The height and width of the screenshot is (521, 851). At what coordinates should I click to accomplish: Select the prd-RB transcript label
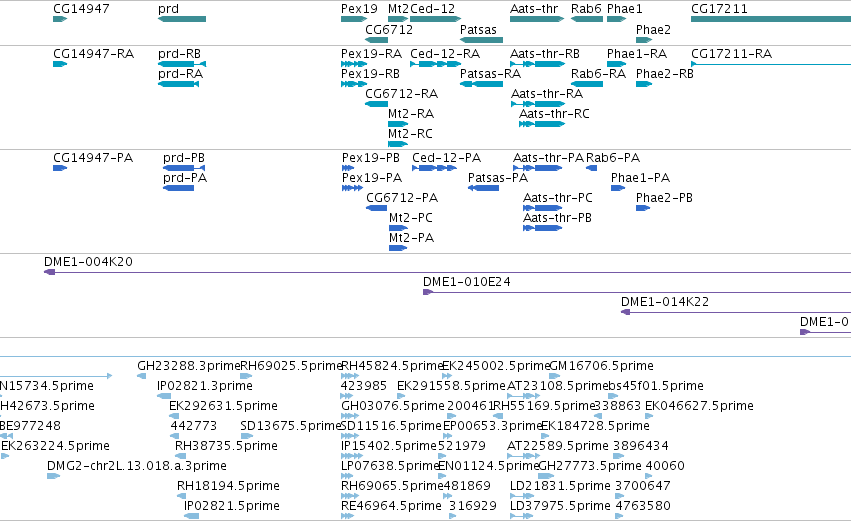coord(180,54)
